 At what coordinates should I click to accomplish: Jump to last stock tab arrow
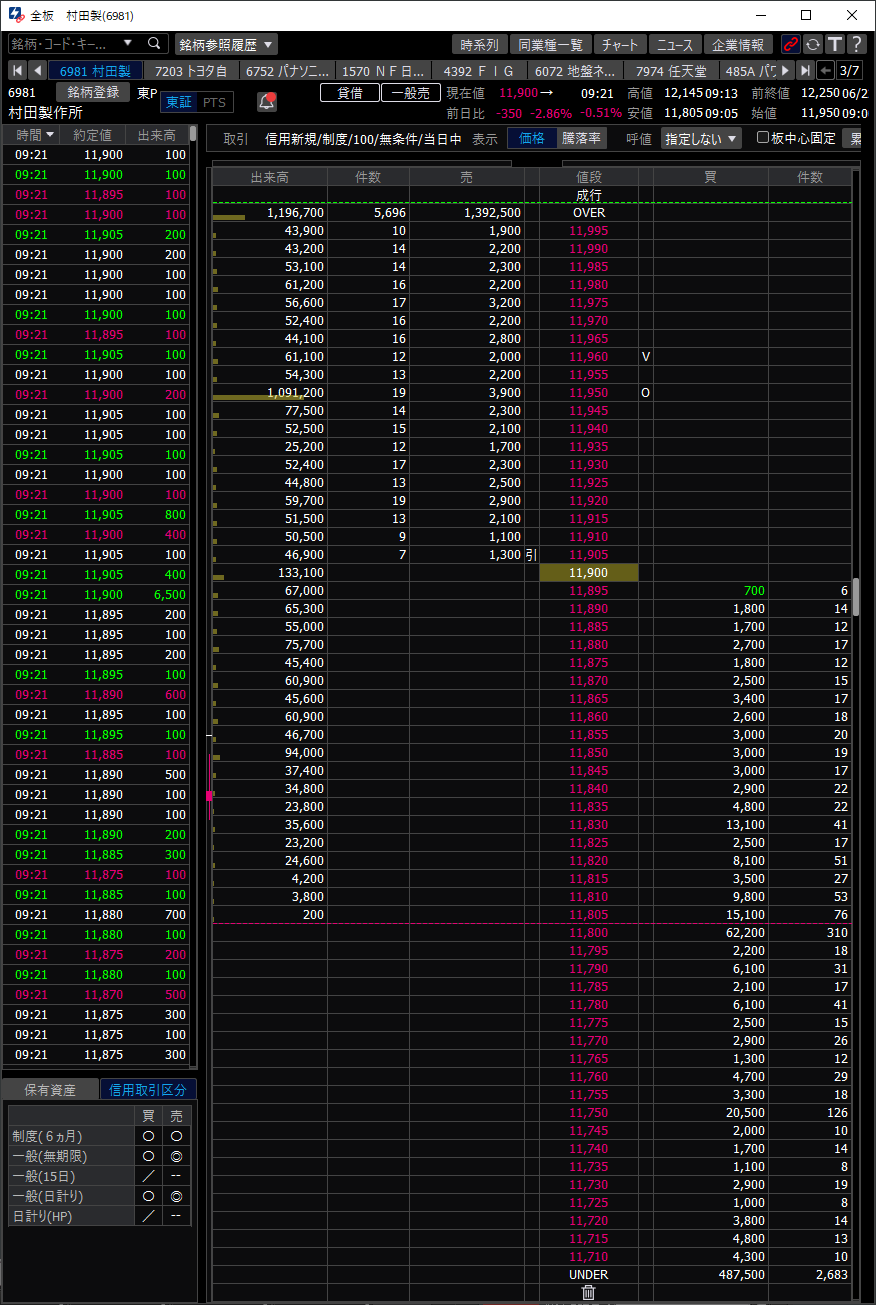[805, 70]
